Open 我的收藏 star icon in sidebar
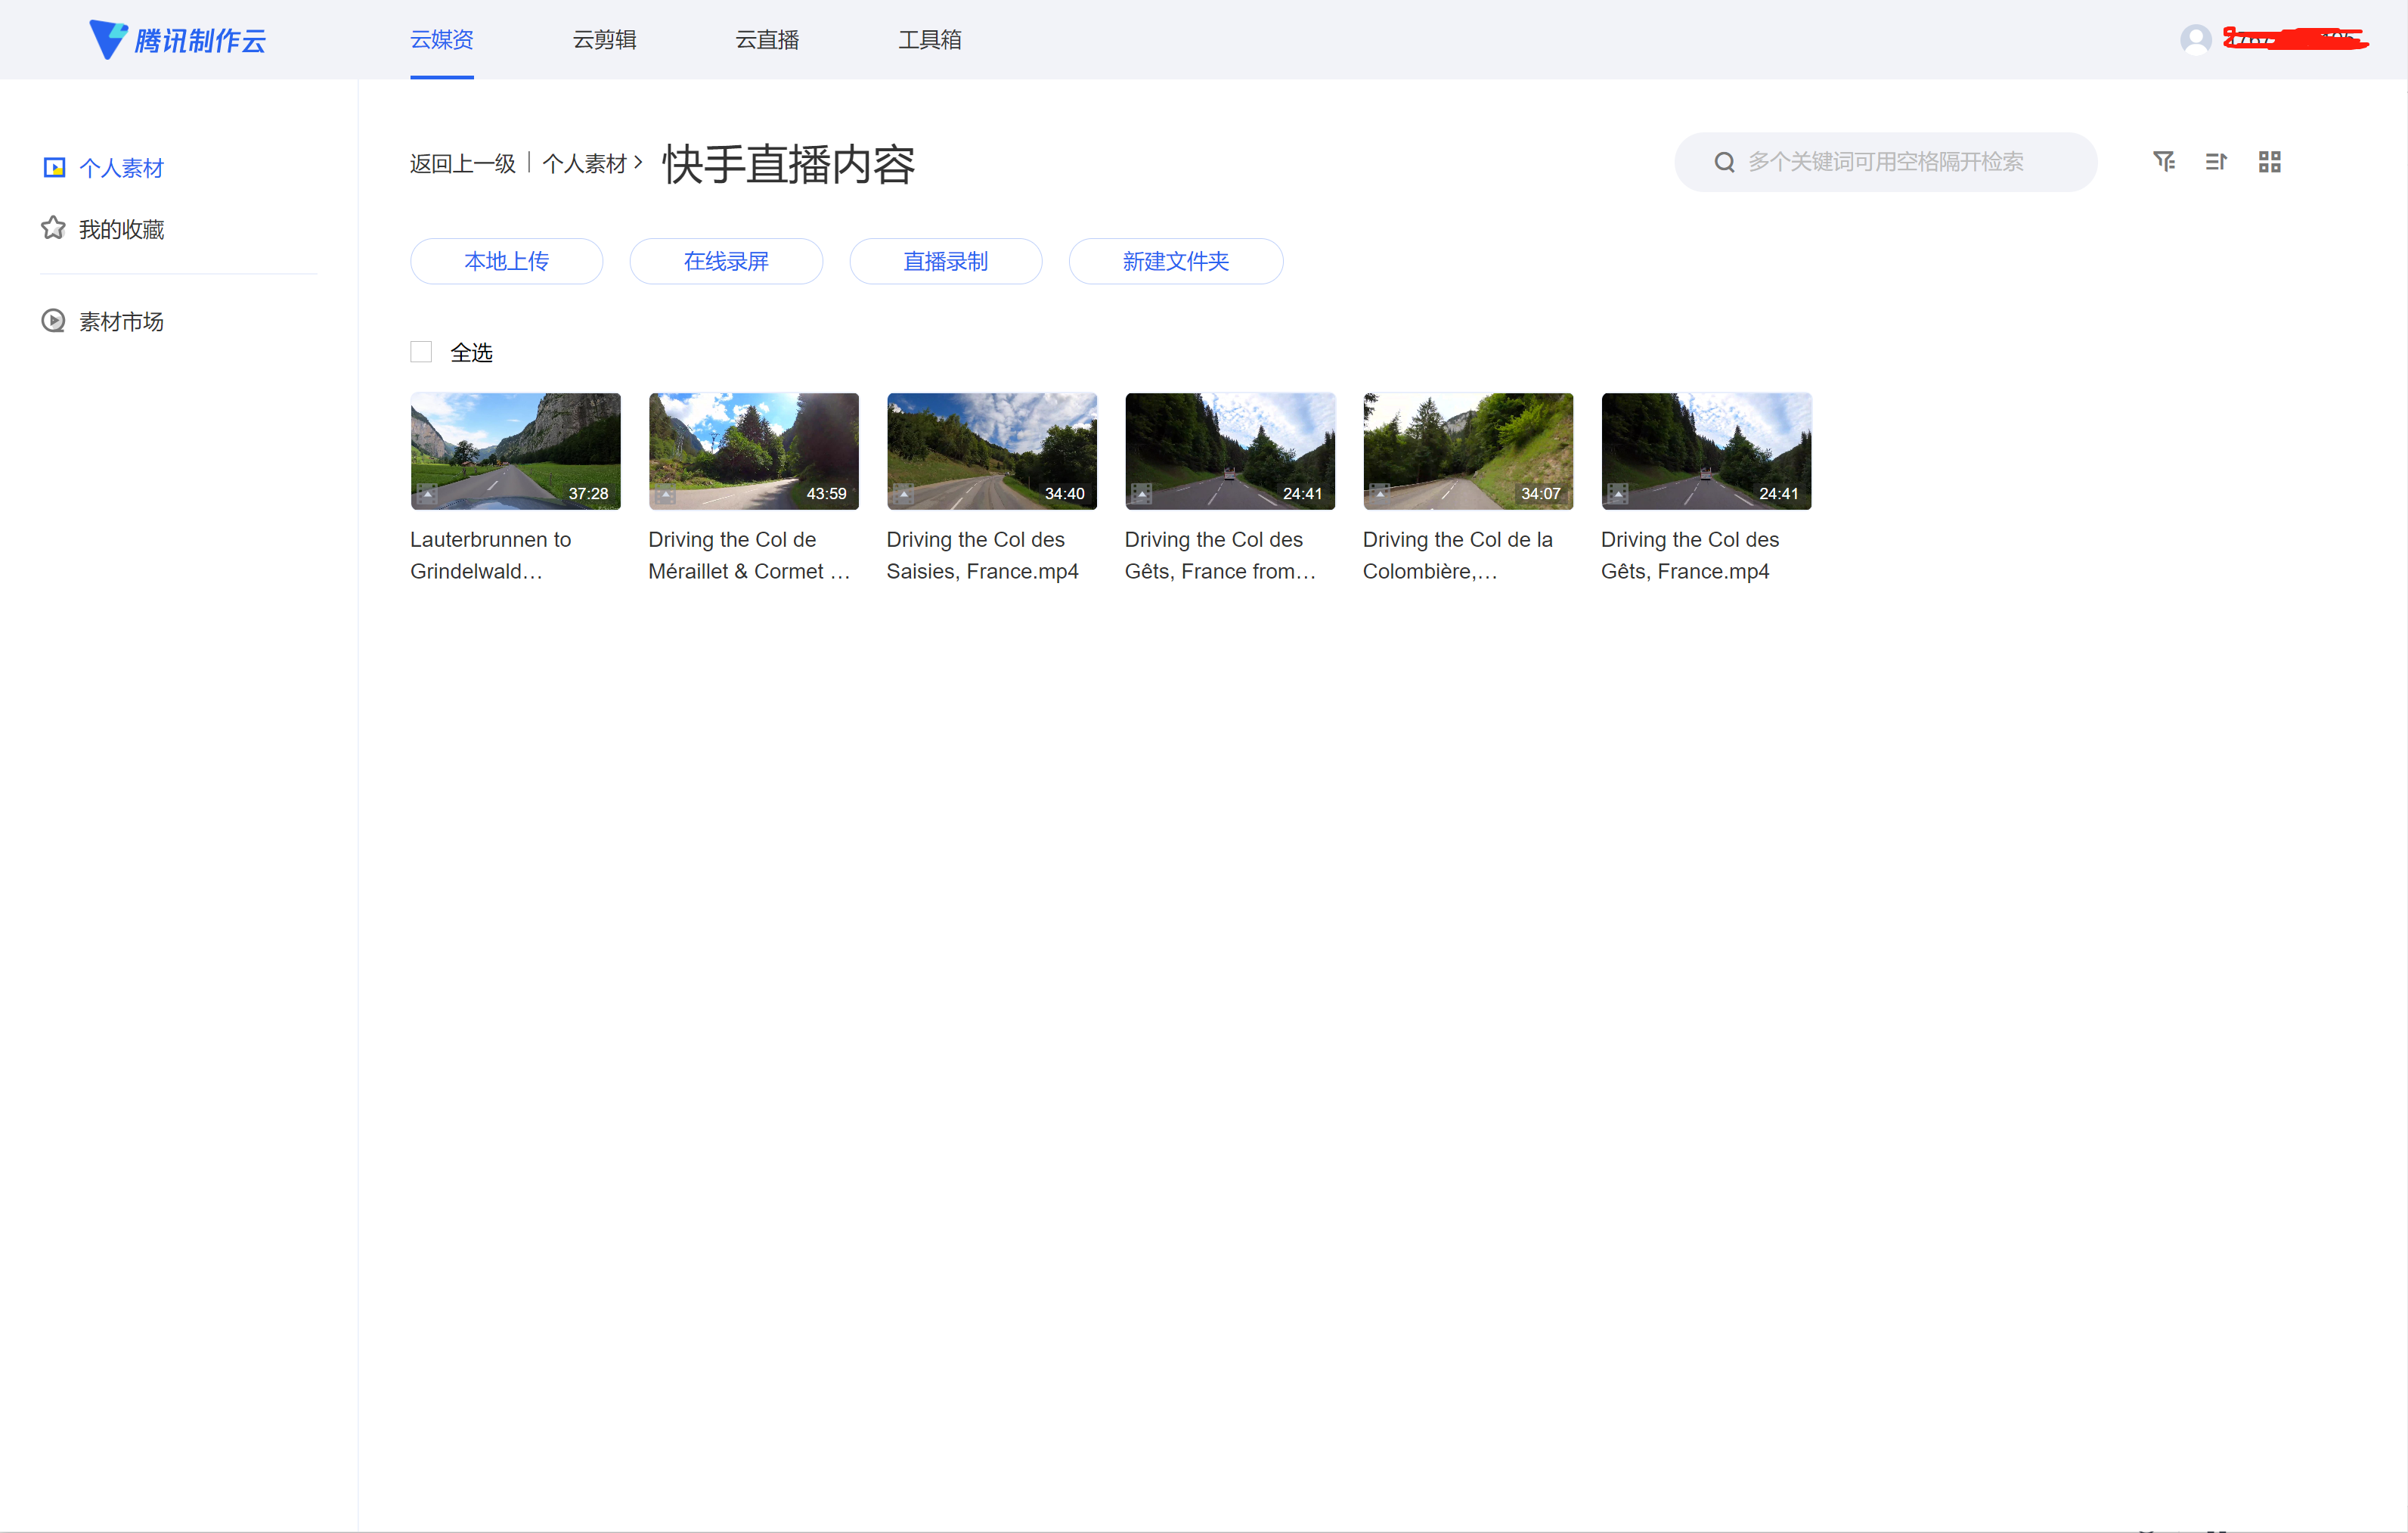This screenshot has width=2408, height=1533. click(53, 229)
